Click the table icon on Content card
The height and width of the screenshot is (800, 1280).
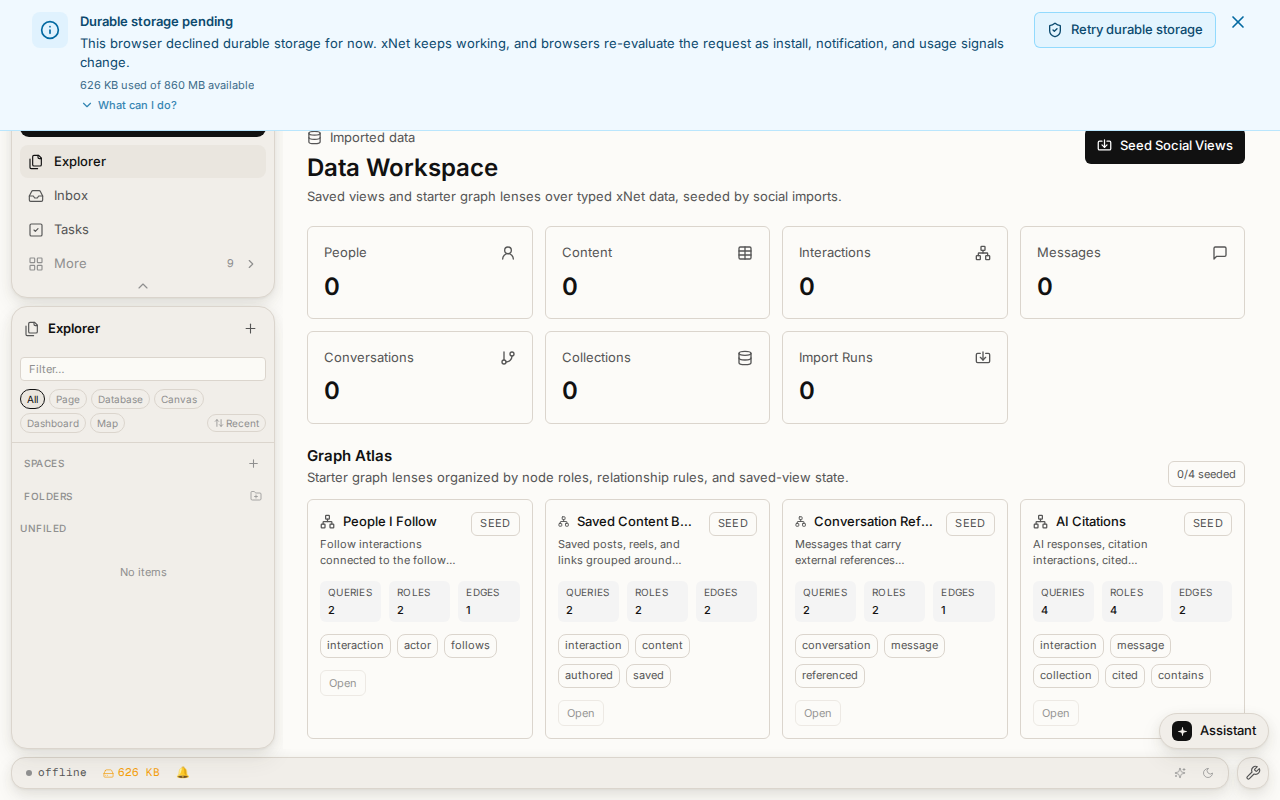[x=745, y=253]
